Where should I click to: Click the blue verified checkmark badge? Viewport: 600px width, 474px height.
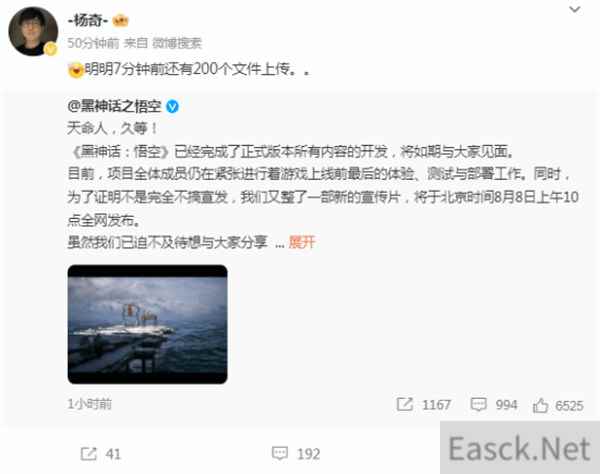[172, 106]
